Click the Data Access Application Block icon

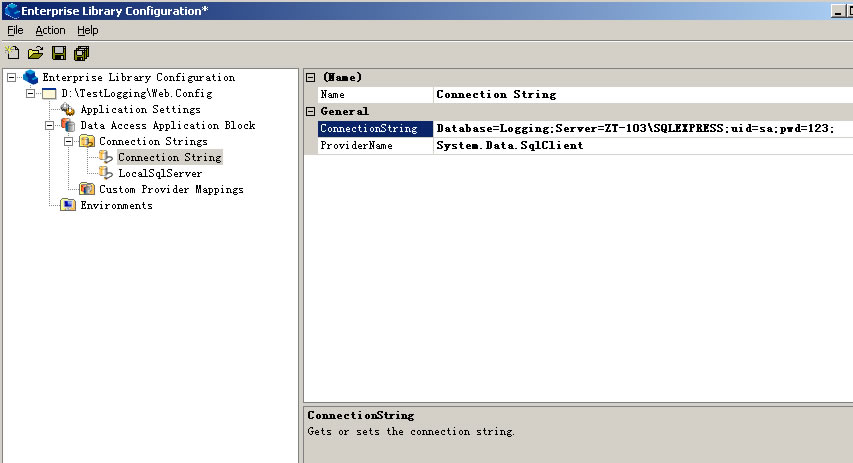click(x=68, y=125)
